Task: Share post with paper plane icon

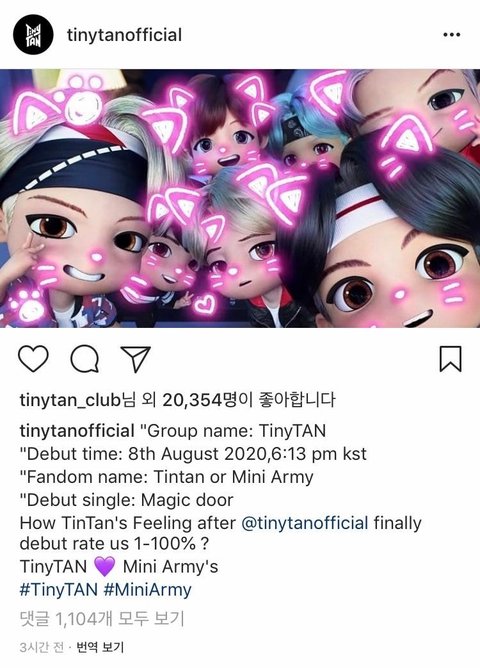Action: click(x=136, y=359)
